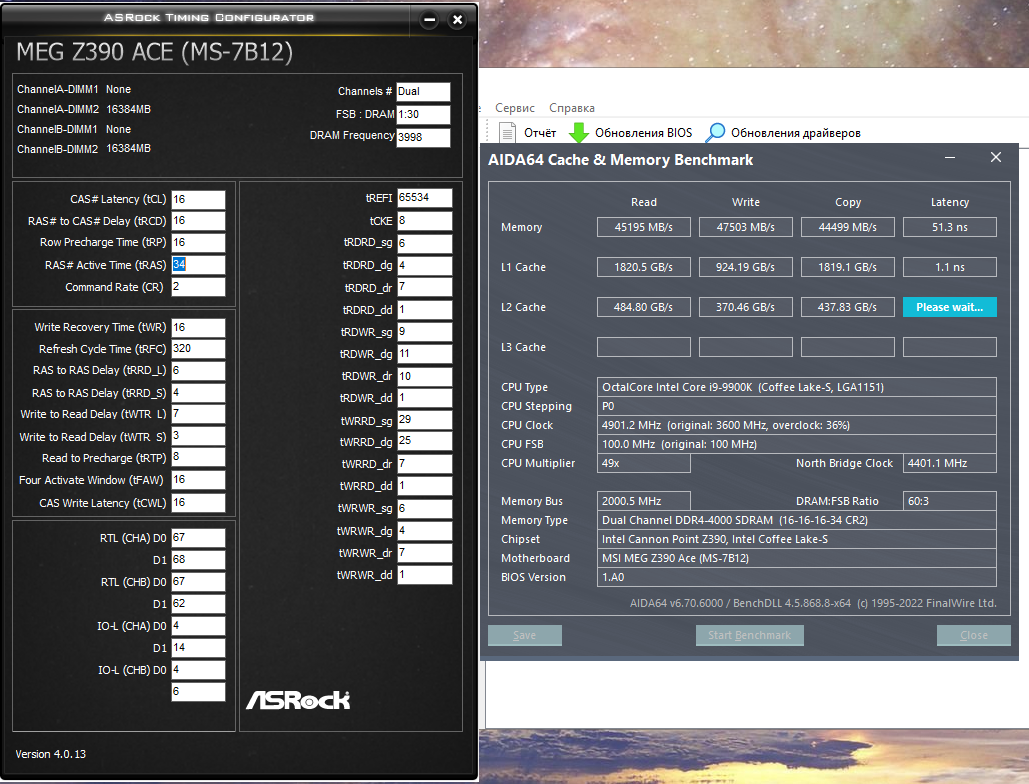1029x784 pixels.
Task: Click the RTL (CHB) D0 field
Action: coord(198,582)
